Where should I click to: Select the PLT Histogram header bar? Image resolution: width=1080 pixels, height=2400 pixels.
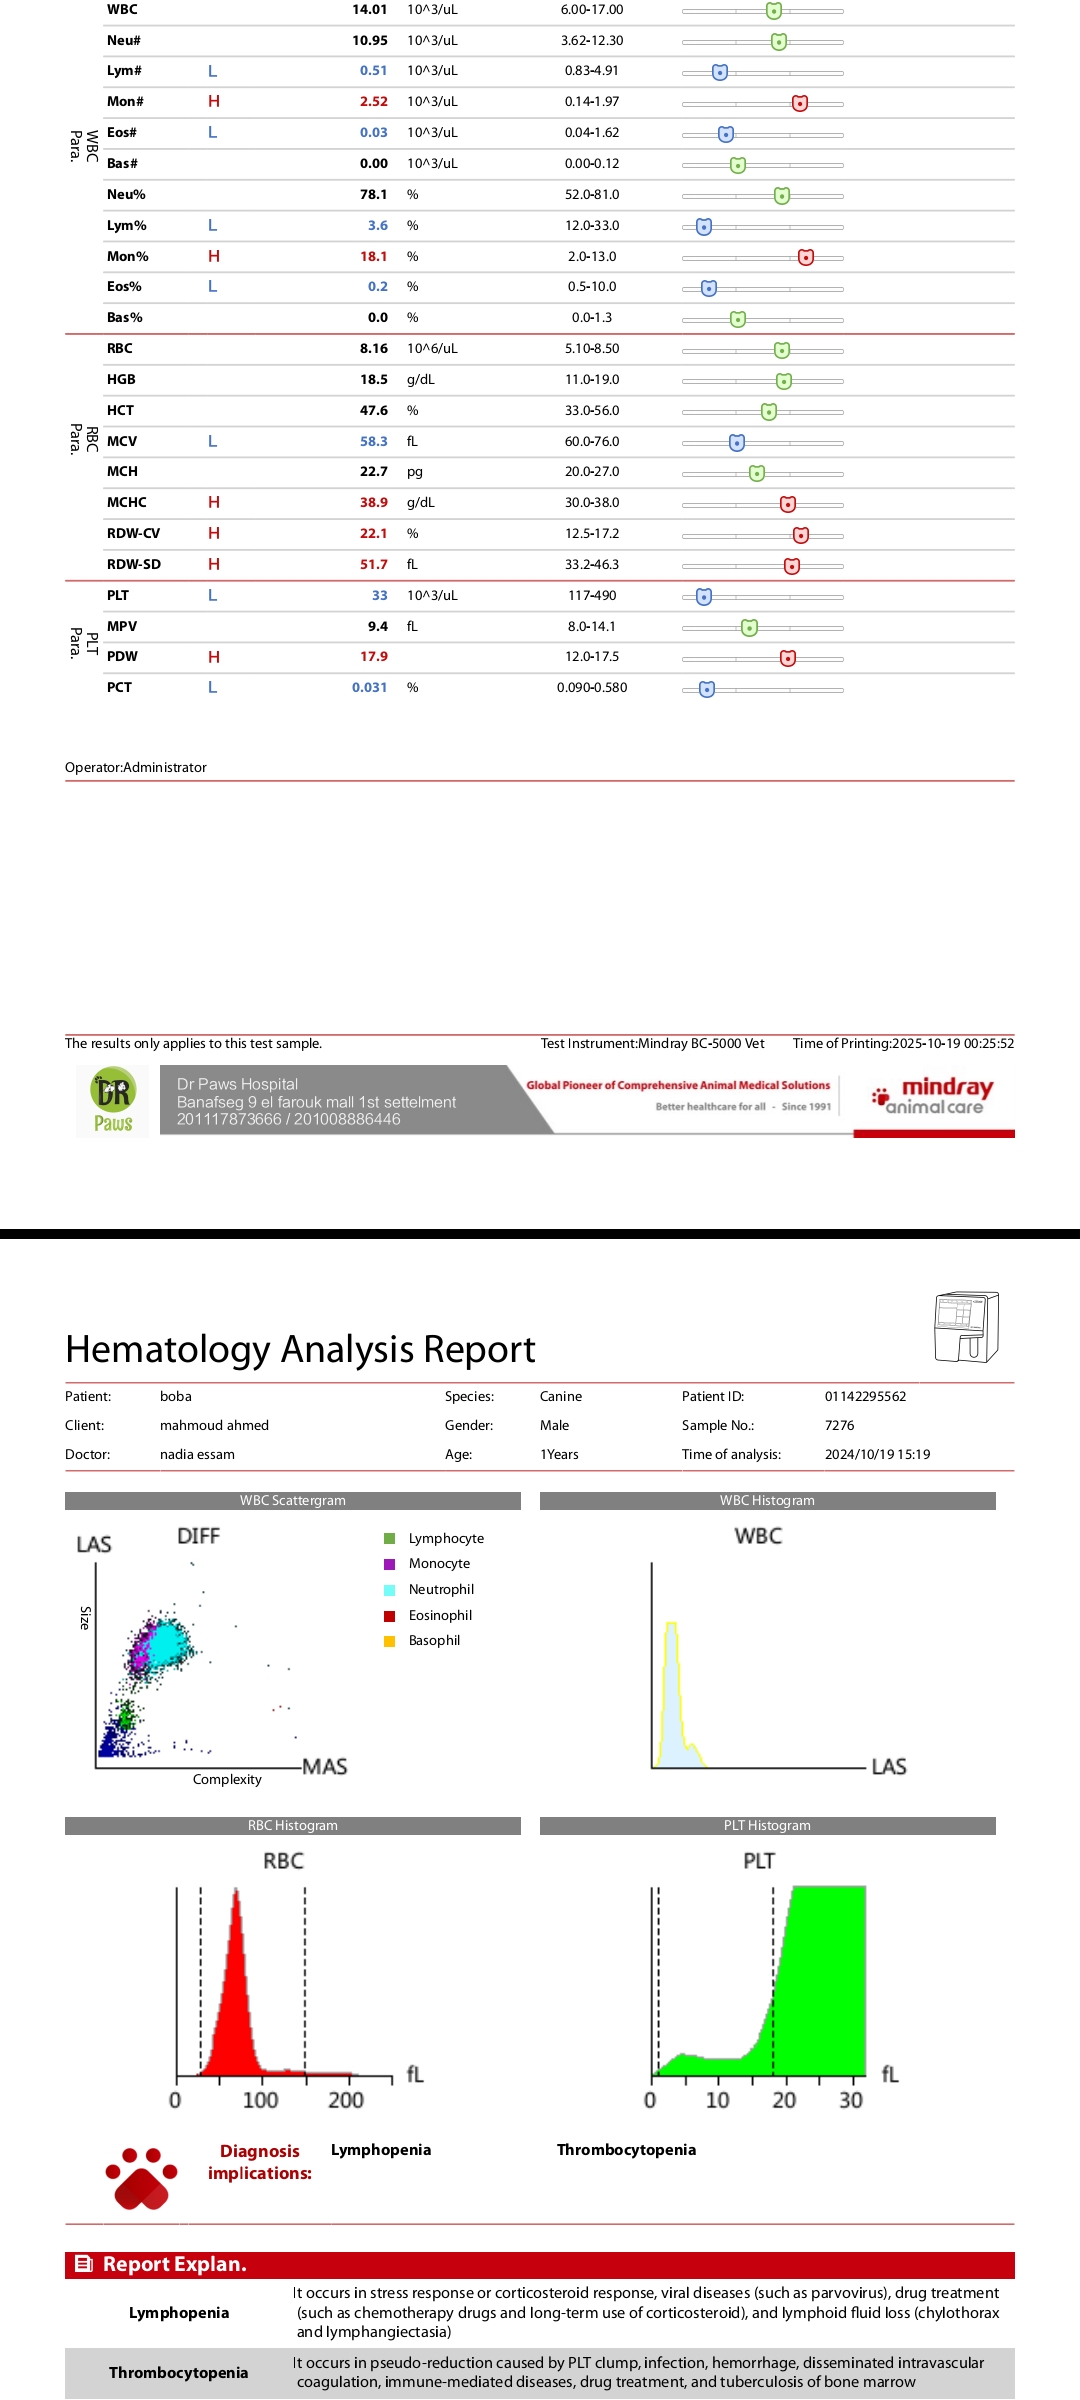pos(767,1825)
